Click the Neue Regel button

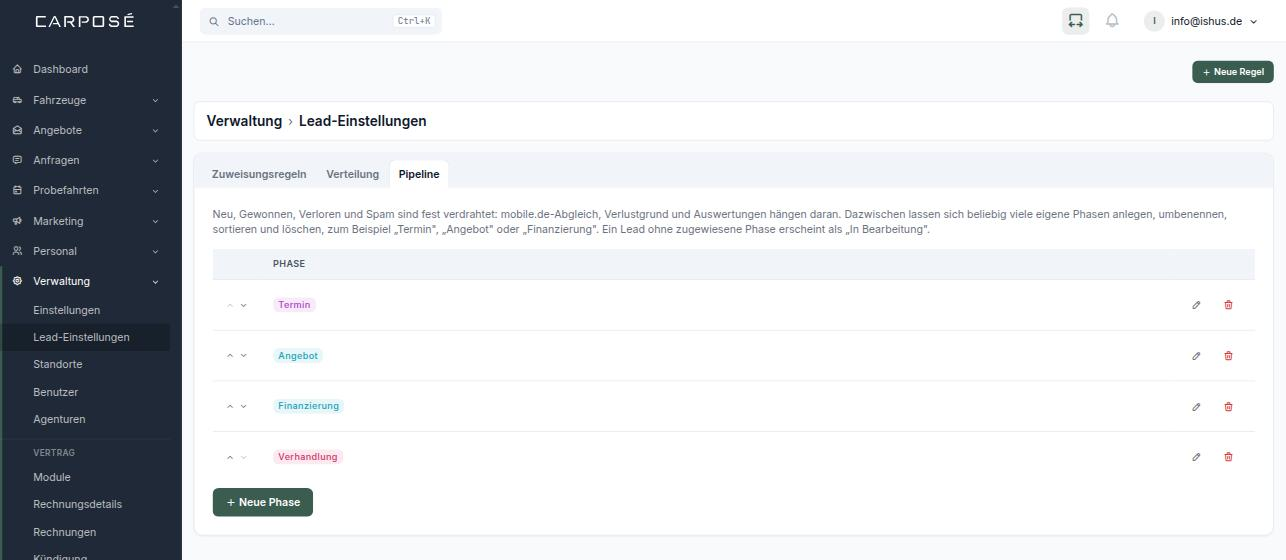point(1233,72)
